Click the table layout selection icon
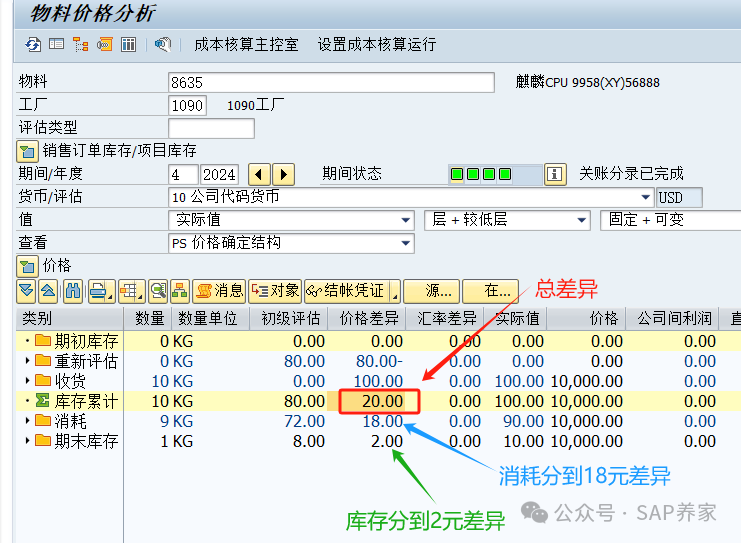This screenshot has width=741, height=543. (131, 291)
